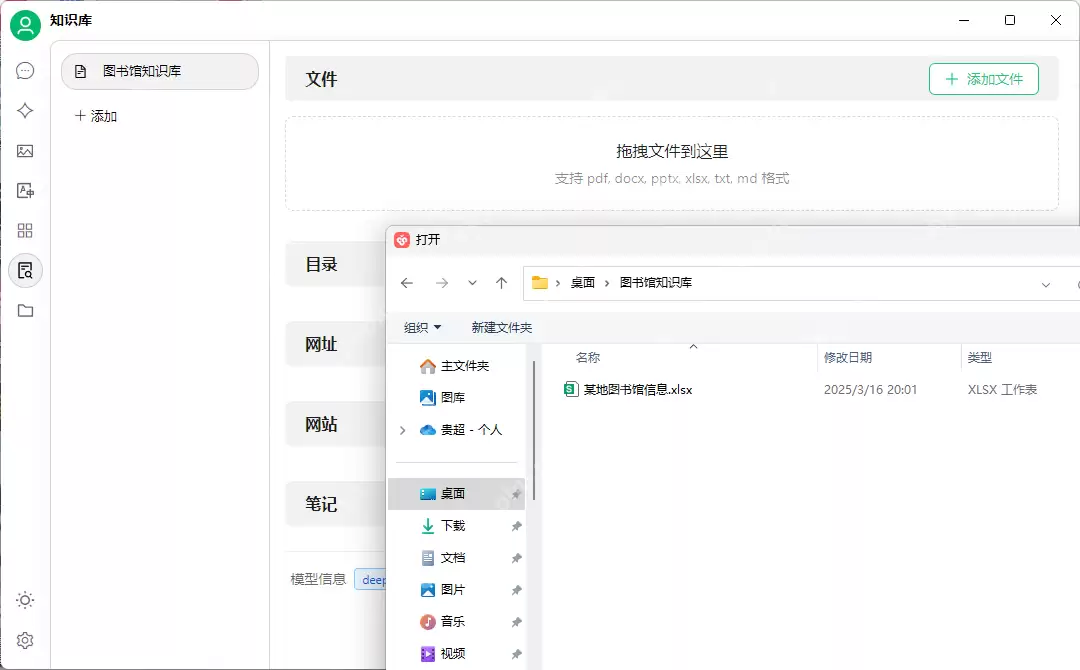Open the apps grid panel
Screen dimensions: 1080x670
pos(25,230)
